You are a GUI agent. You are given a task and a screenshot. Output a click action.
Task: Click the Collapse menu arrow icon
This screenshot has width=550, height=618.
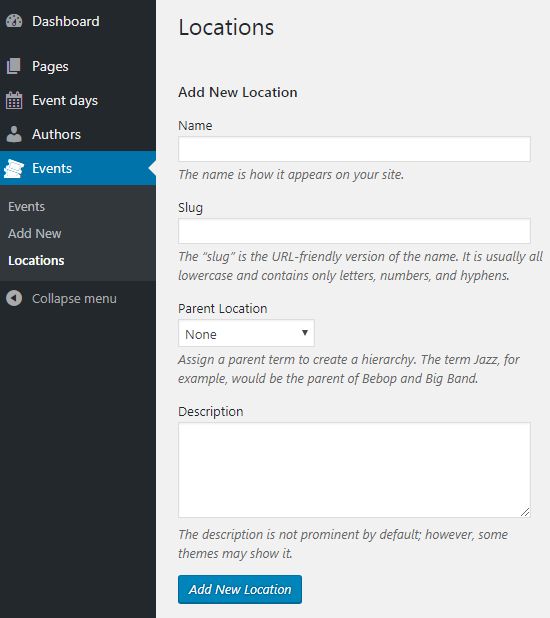14,298
